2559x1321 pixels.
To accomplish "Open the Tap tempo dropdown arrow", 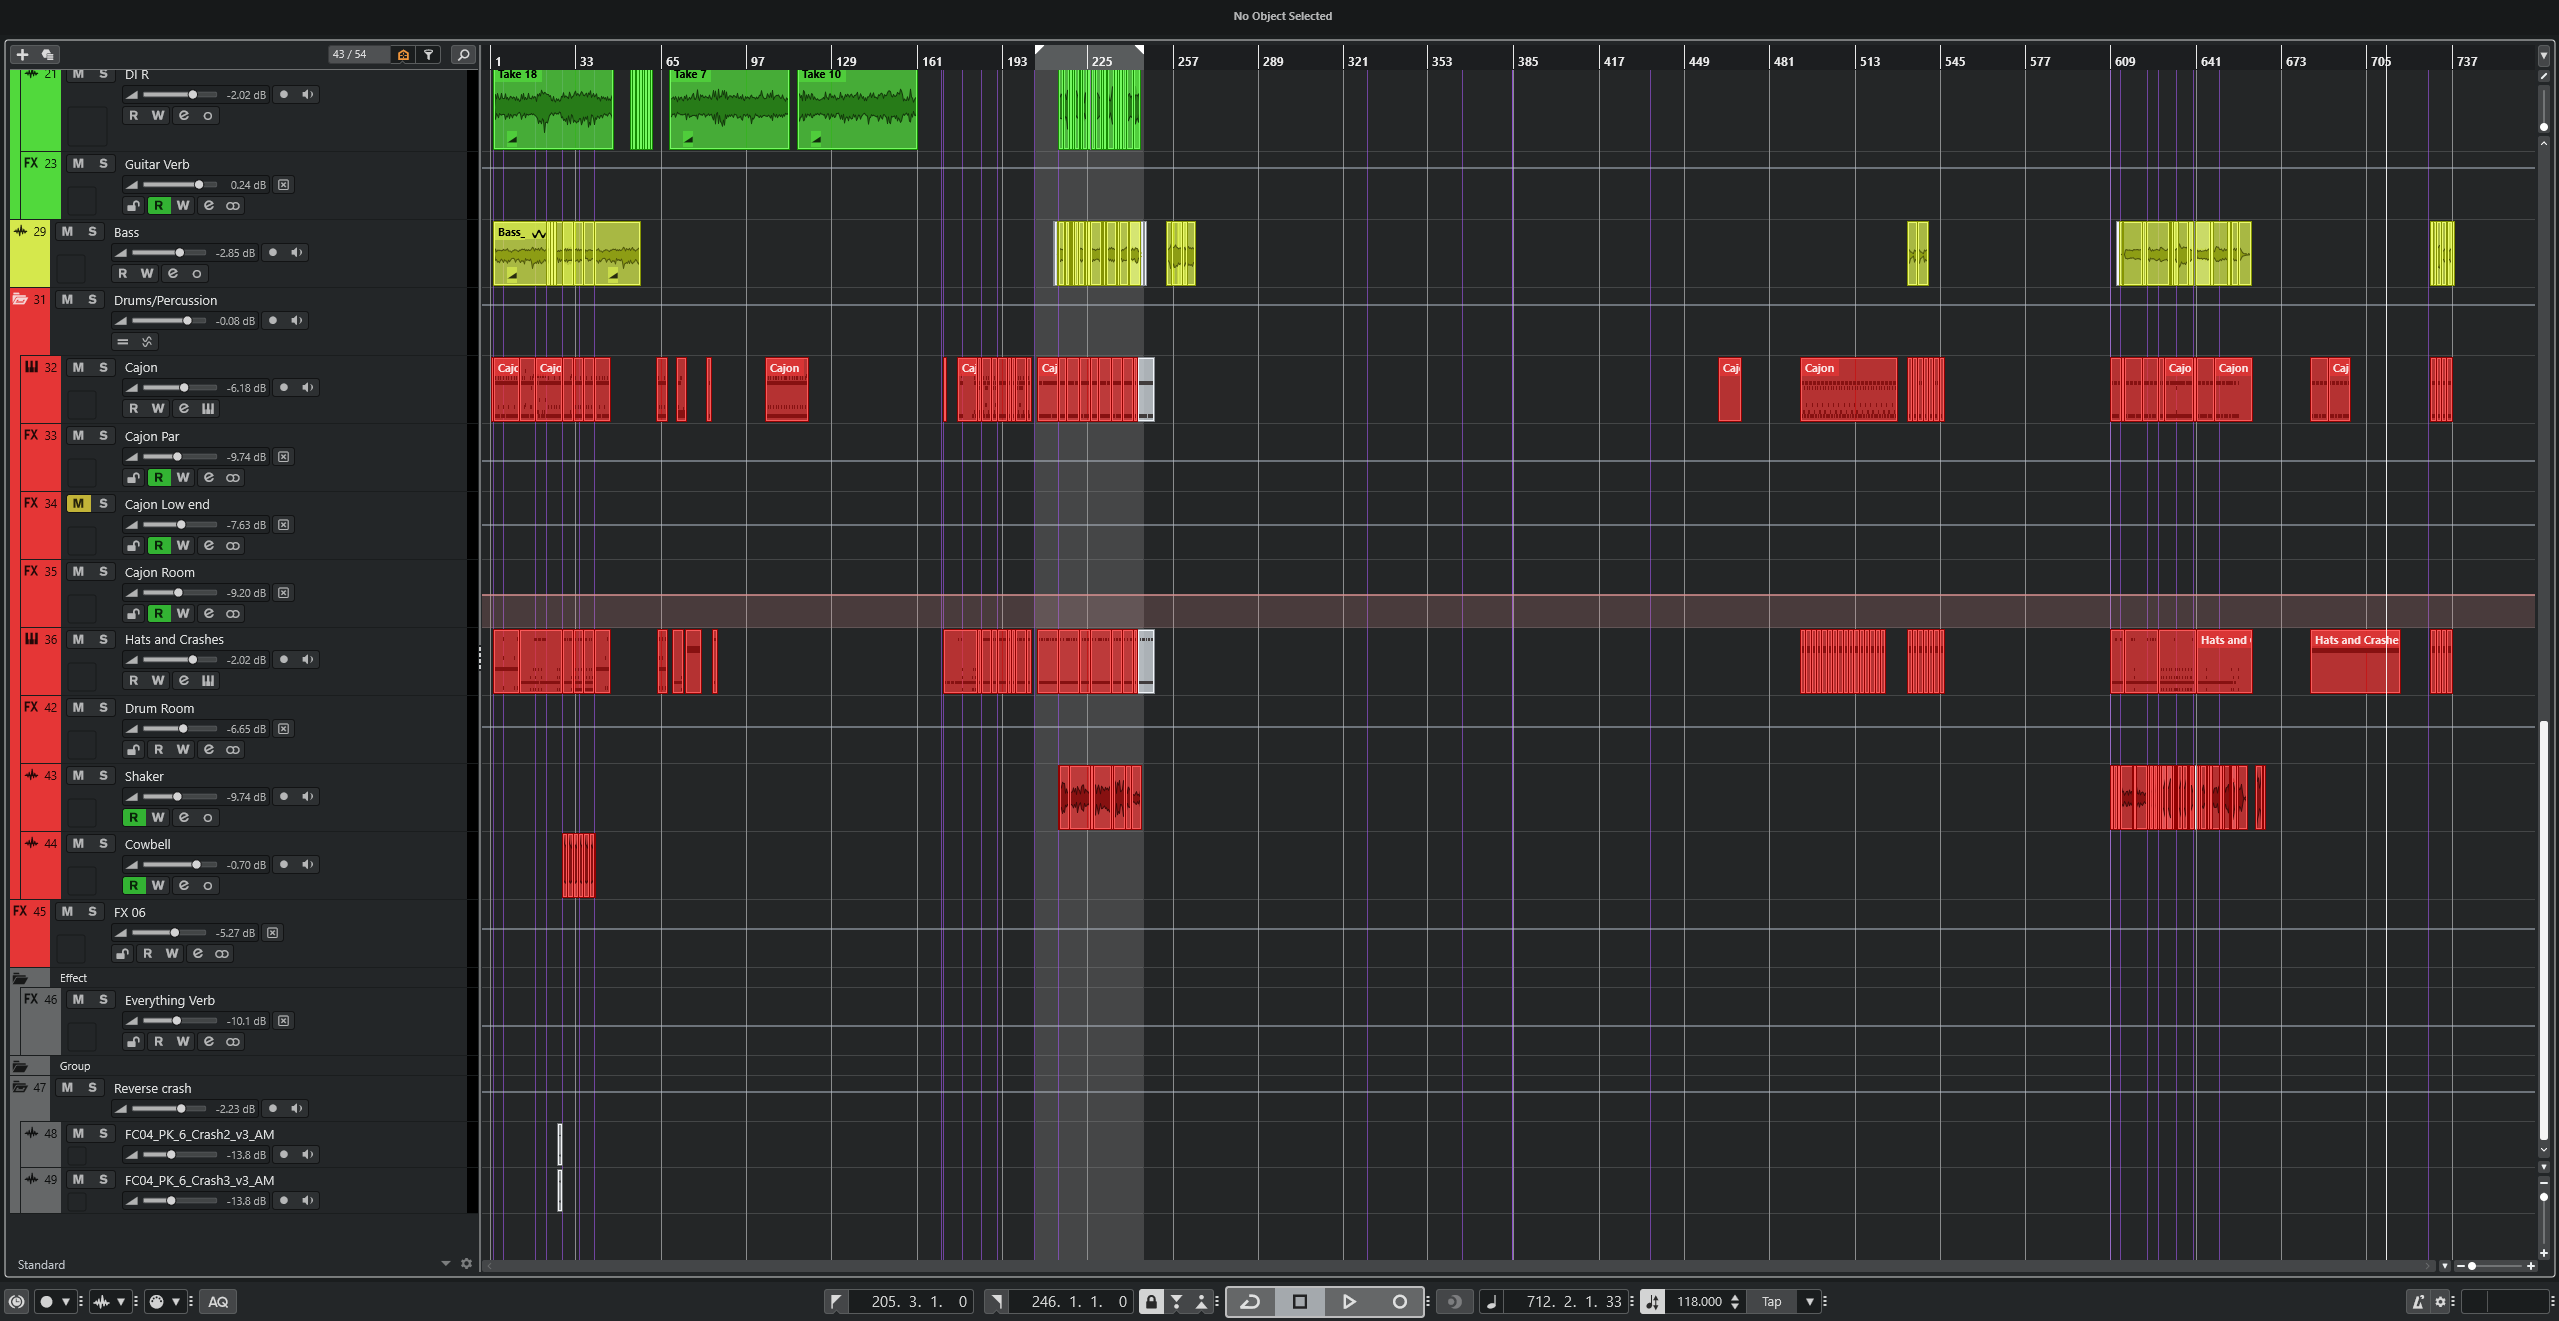I will pos(1809,1301).
